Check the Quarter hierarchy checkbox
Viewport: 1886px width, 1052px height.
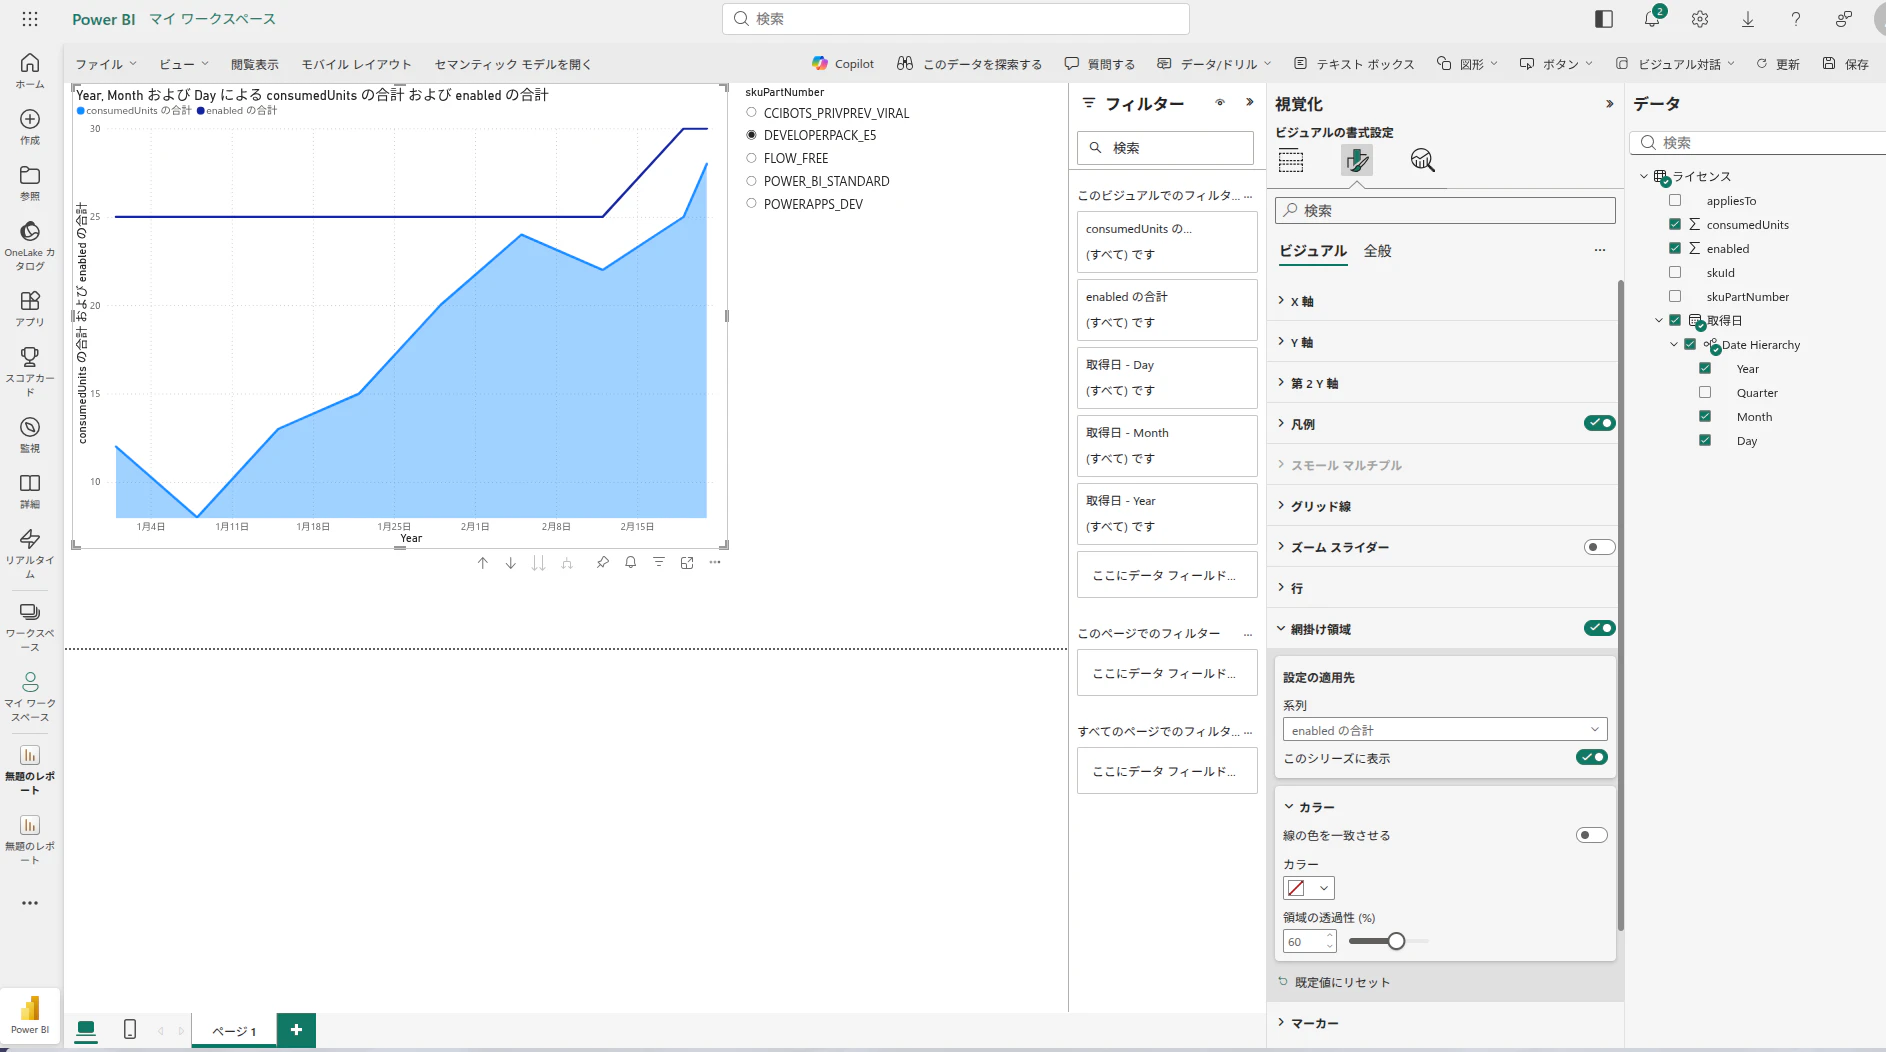point(1705,392)
